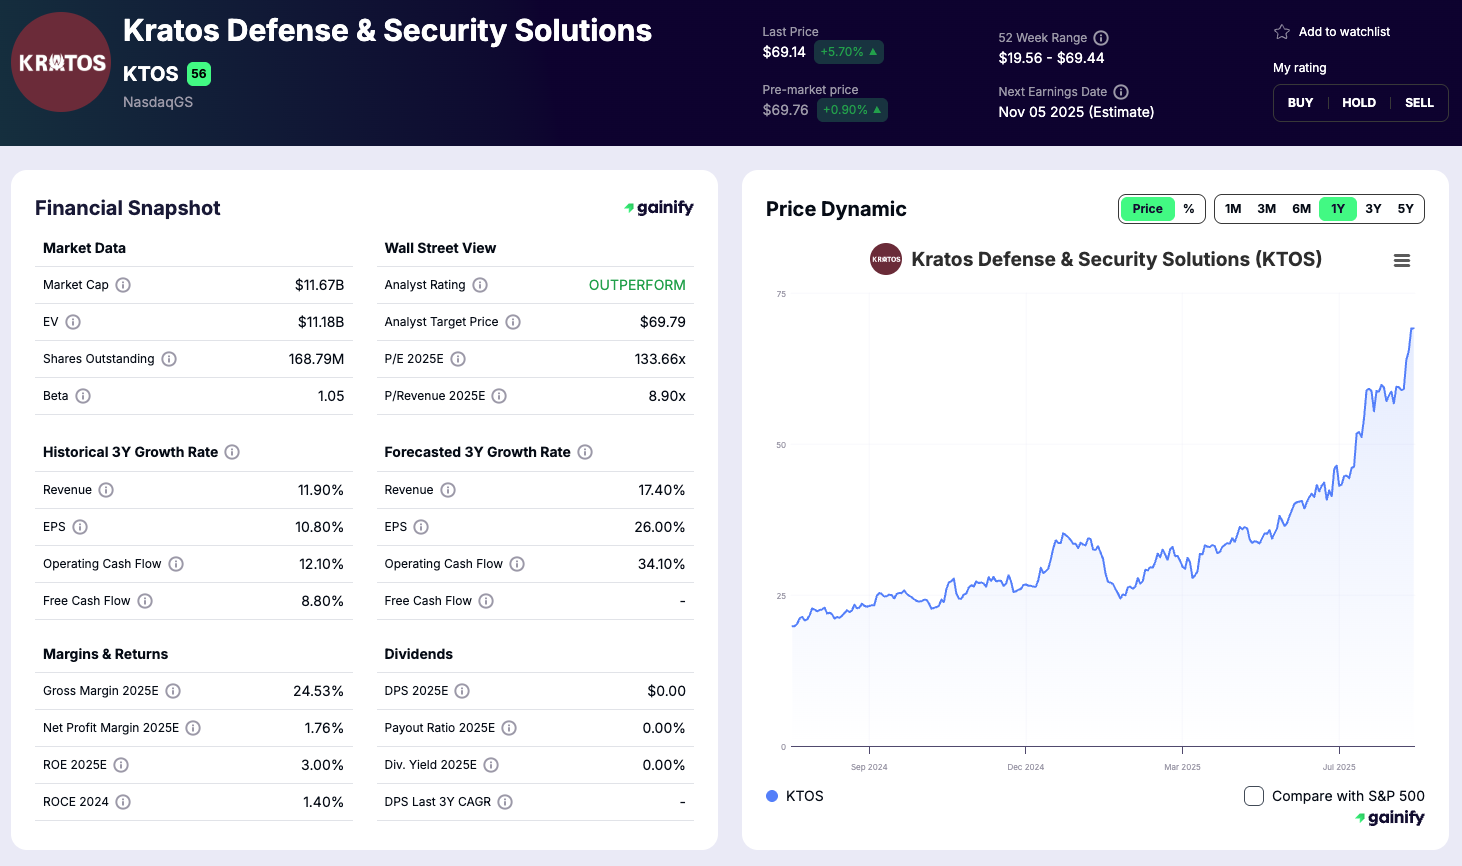Open Forecasted 3Y Growth Rate info icon
Screen dimensions: 1462x866
(585, 452)
